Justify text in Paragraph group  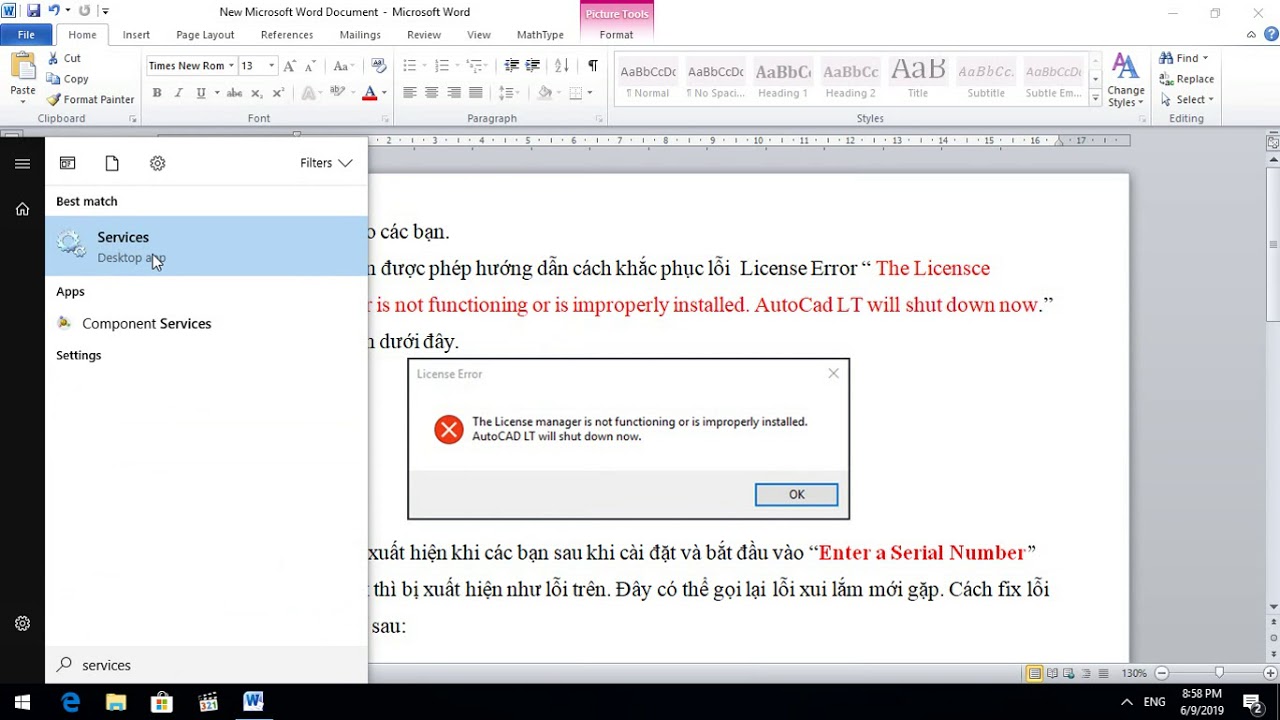pos(476,93)
